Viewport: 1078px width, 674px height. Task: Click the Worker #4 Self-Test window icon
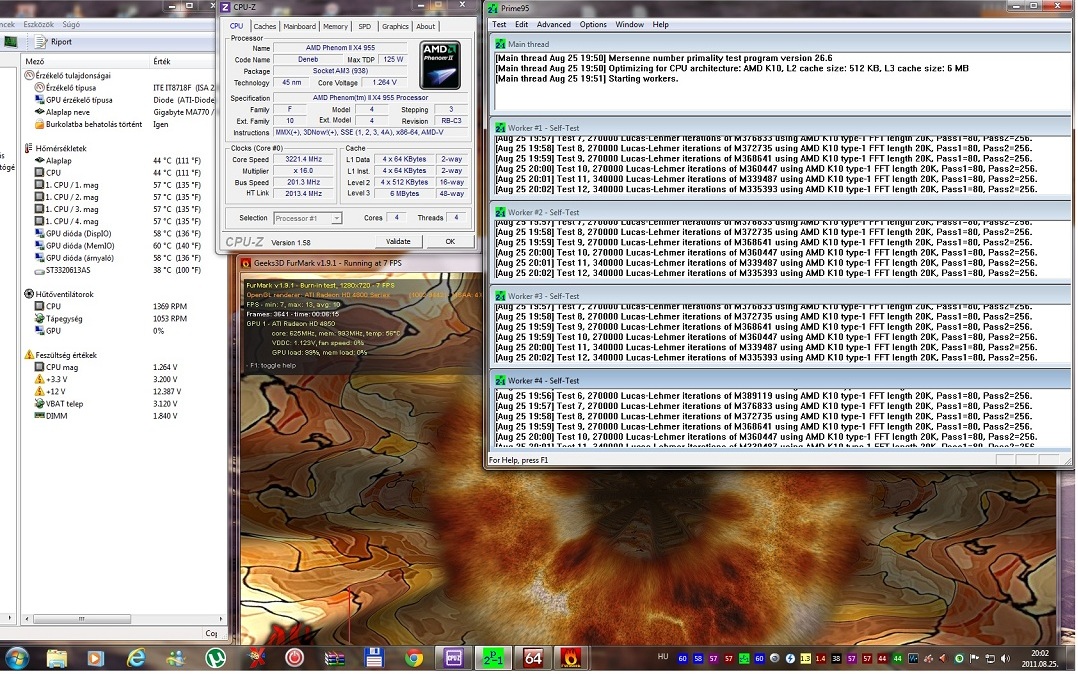(500, 381)
